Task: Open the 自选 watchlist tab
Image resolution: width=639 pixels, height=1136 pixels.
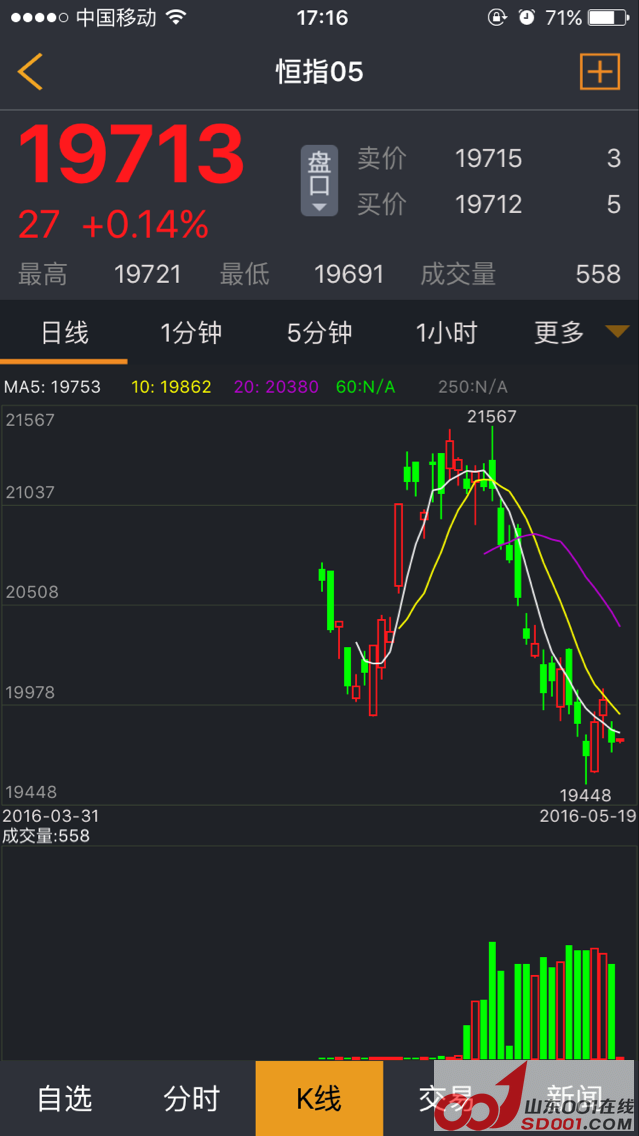Action: [64, 1098]
